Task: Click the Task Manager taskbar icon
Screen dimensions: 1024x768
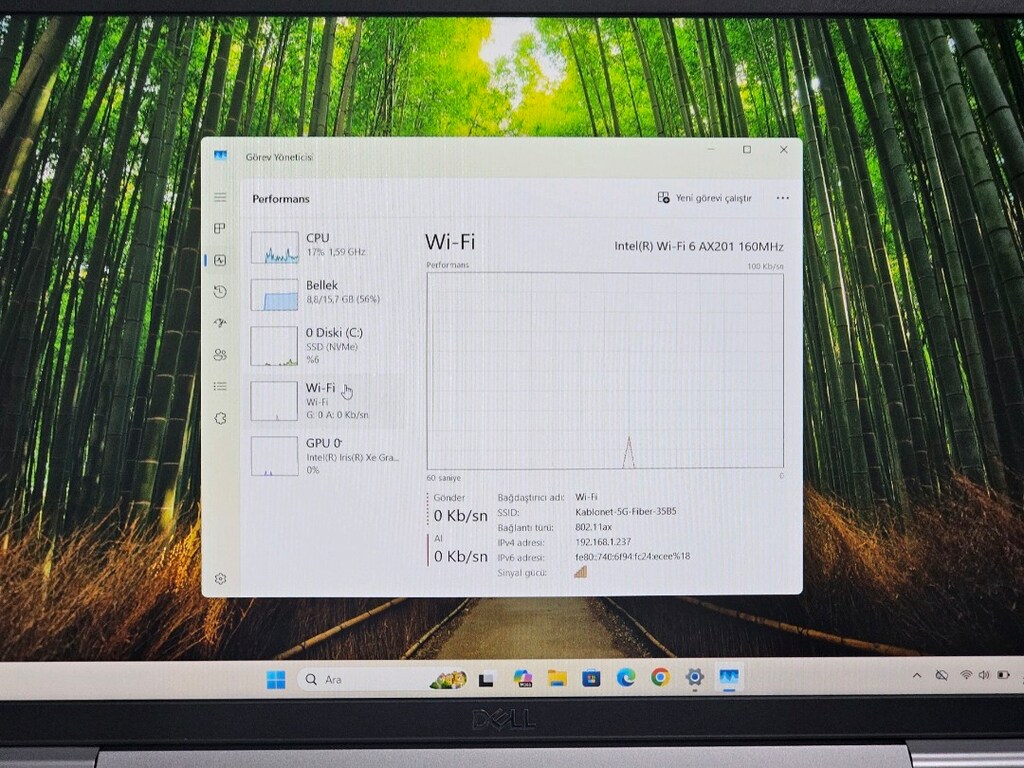Action: tap(729, 677)
